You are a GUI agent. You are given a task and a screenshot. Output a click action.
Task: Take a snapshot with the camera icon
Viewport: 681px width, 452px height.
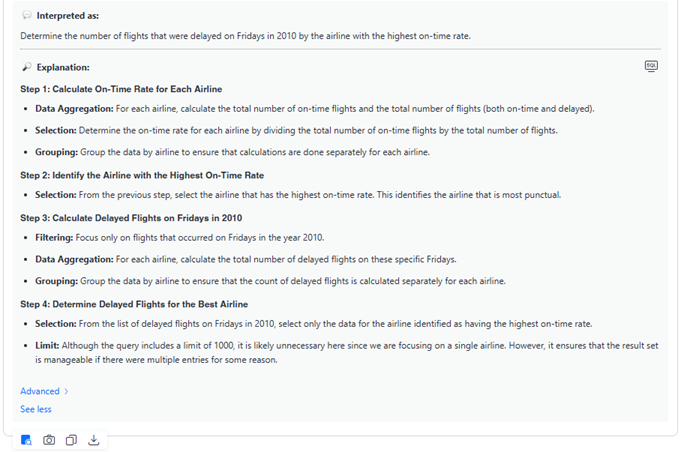coord(49,439)
